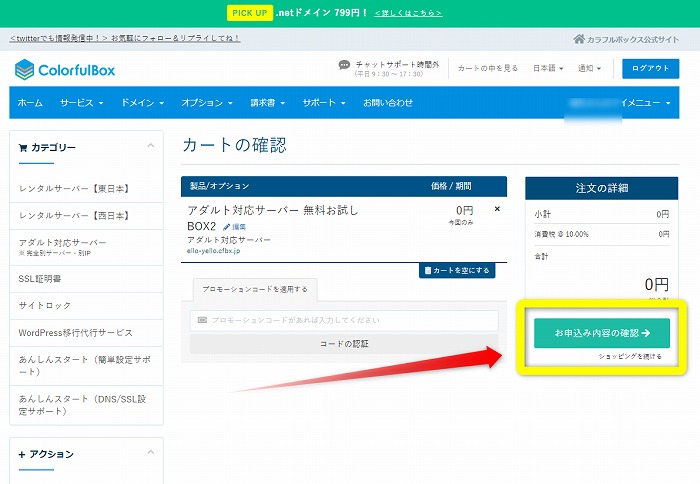700x484 pixels.
Task: Collapse the カテゴリー sidebar panel
Action: pyautogui.click(x=150, y=146)
